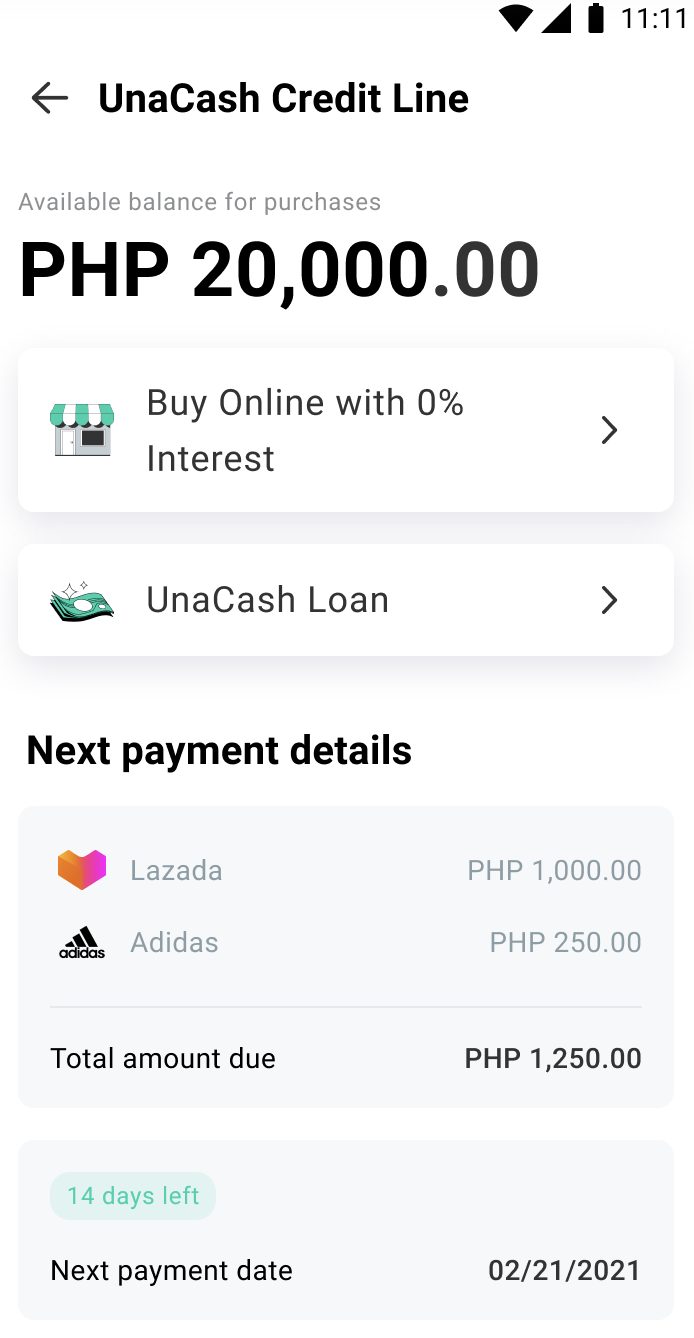
Task: Open the Lazada merchant icon
Action: 82,870
